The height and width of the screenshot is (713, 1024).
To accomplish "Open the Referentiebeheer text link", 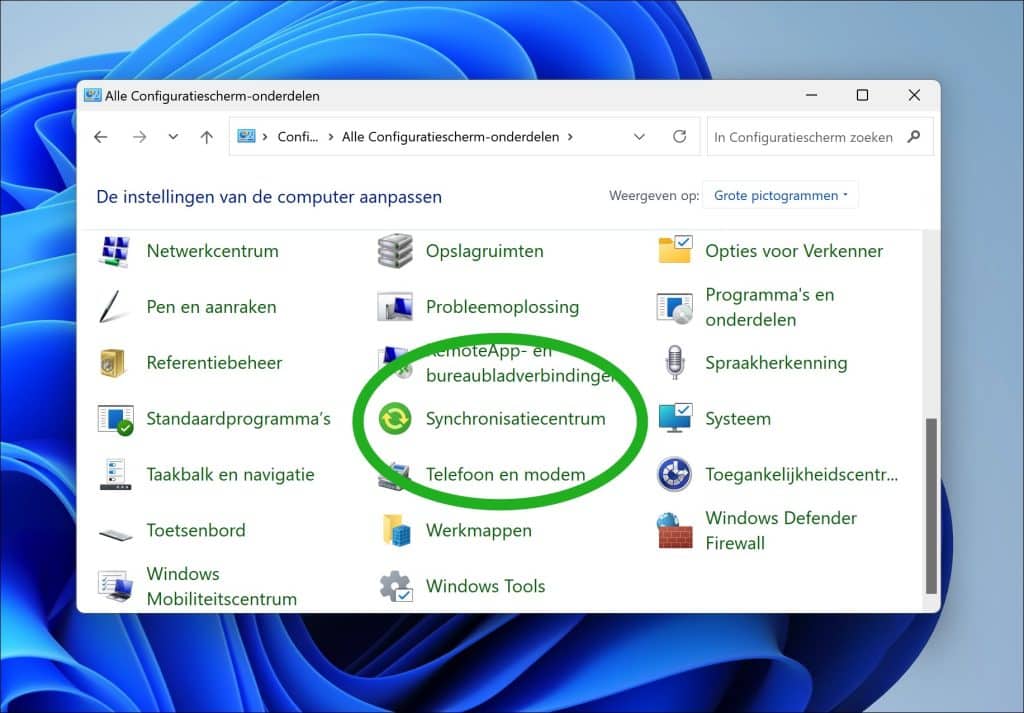I will (x=214, y=362).
